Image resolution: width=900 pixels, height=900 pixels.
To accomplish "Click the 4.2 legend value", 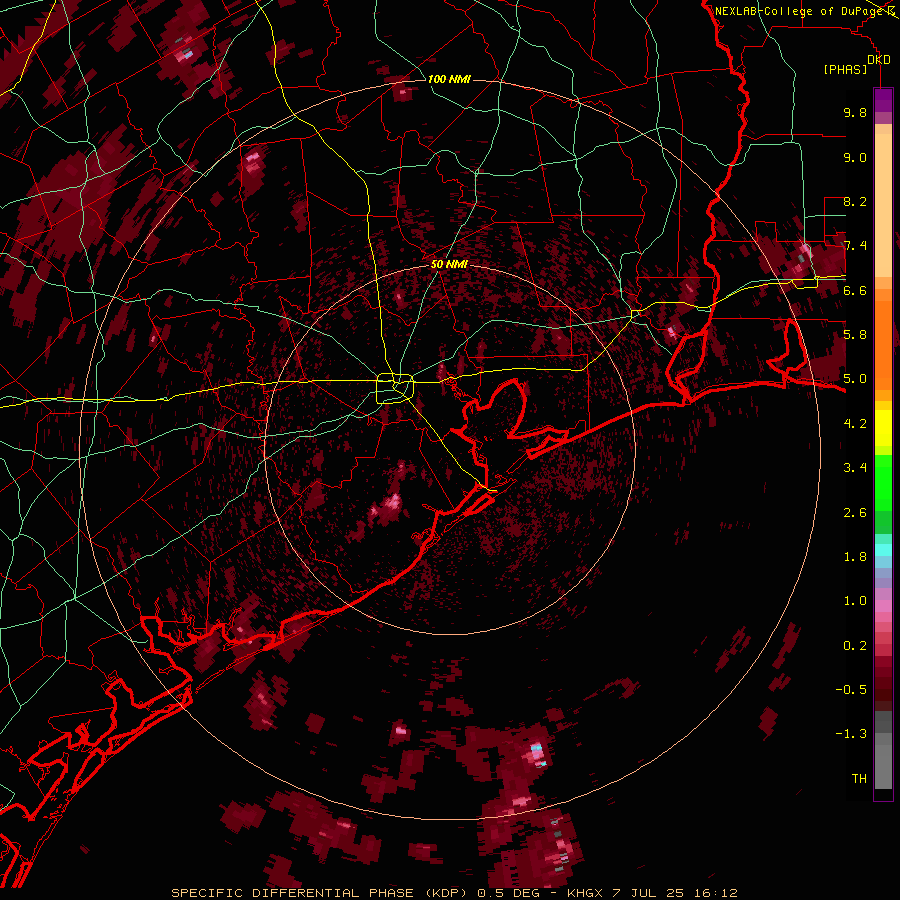I will 855,424.
